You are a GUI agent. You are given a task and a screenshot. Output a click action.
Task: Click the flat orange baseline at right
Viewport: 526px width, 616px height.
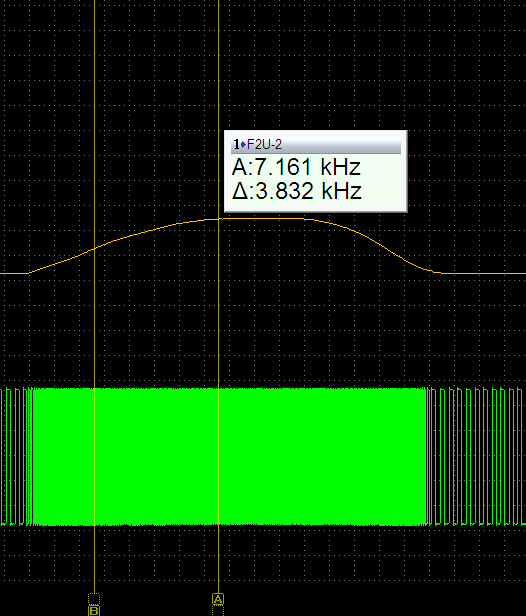[484, 272]
